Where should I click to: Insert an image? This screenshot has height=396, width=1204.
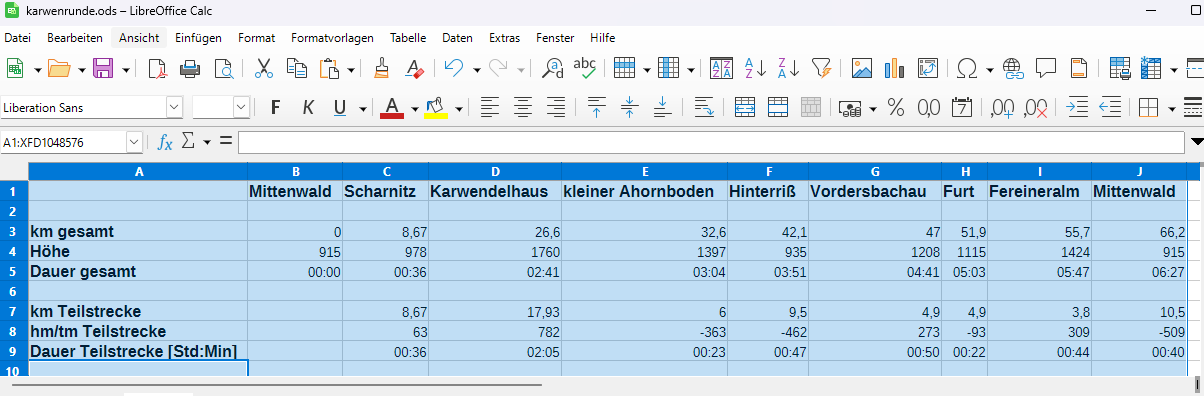pyautogui.click(x=862, y=69)
